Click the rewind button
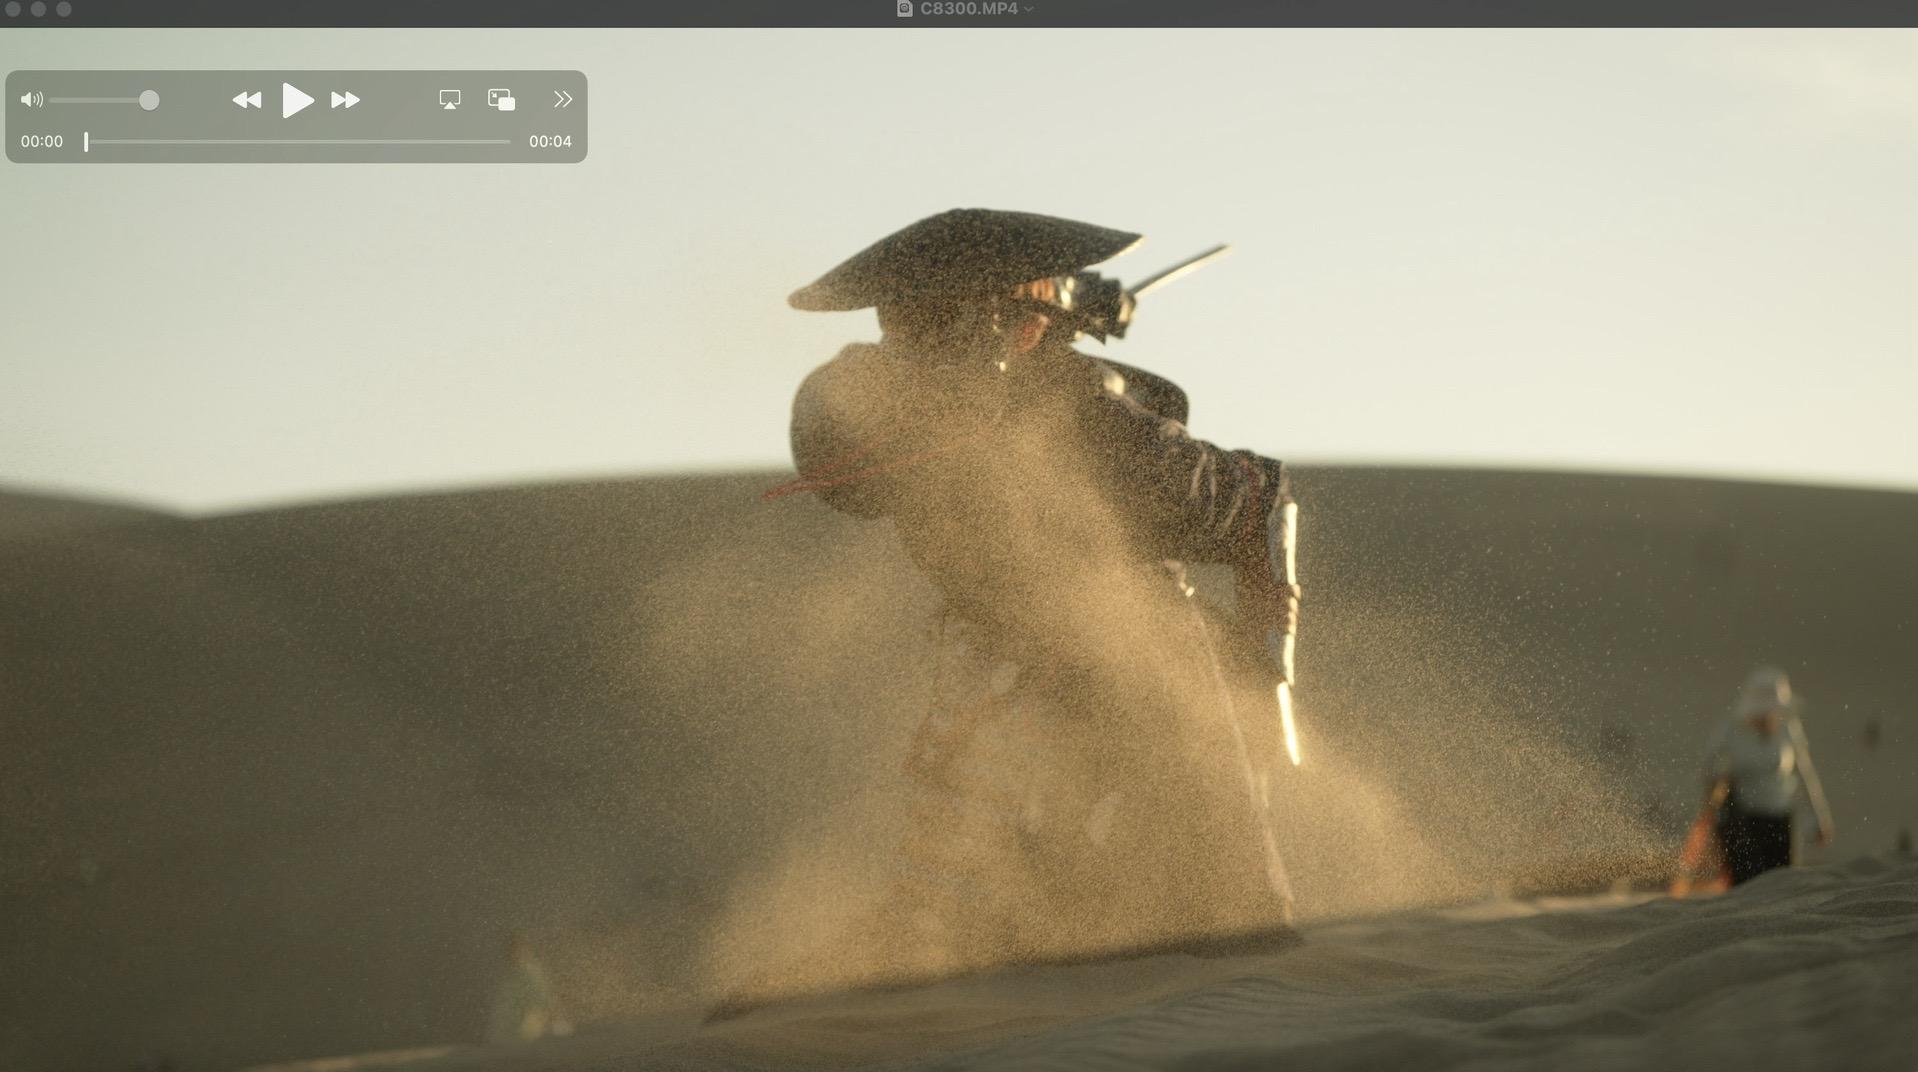The height and width of the screenshot is (1072, 1918). (246, 100)
